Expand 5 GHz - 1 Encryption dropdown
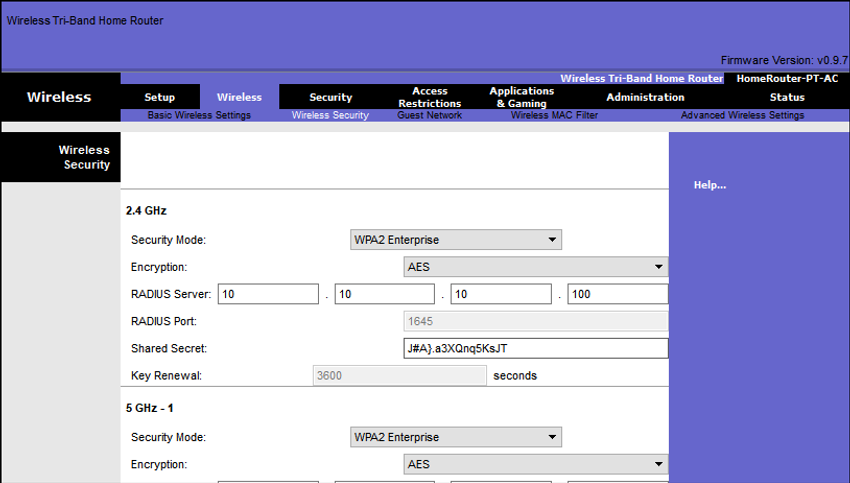Image resolution: width=850 pixels, height=483 pixels. [x=535, y=464]
